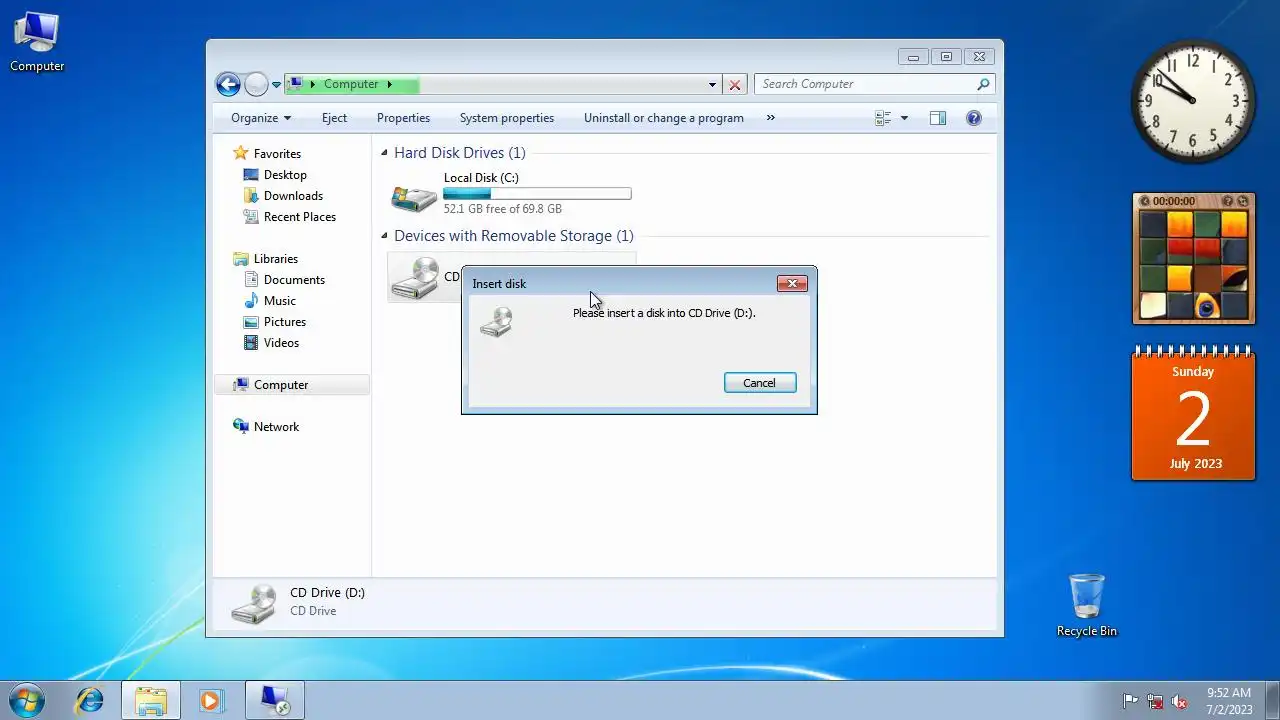This screenshot has height=720, width=1280.
Task: Open Desktop in Favorites
Action: click(285, 175)
